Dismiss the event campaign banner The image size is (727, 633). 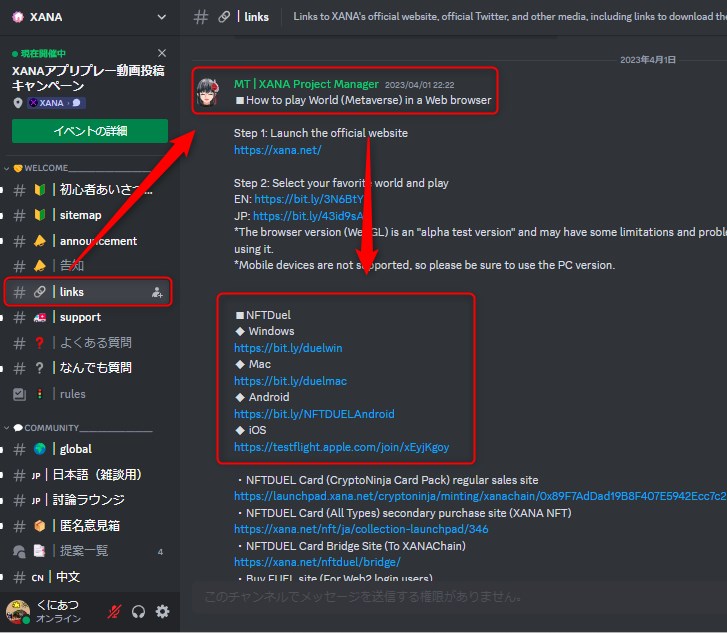click(x=162, y=53)
